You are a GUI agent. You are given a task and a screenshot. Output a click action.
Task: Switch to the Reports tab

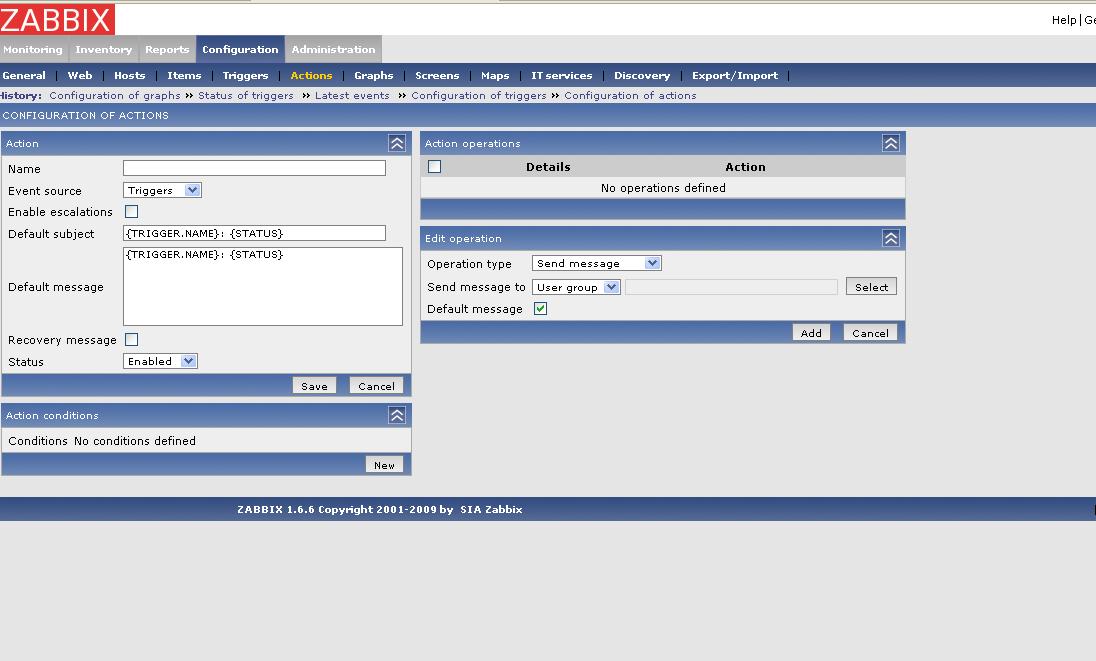pyautogui.click(x=167, y=50)
